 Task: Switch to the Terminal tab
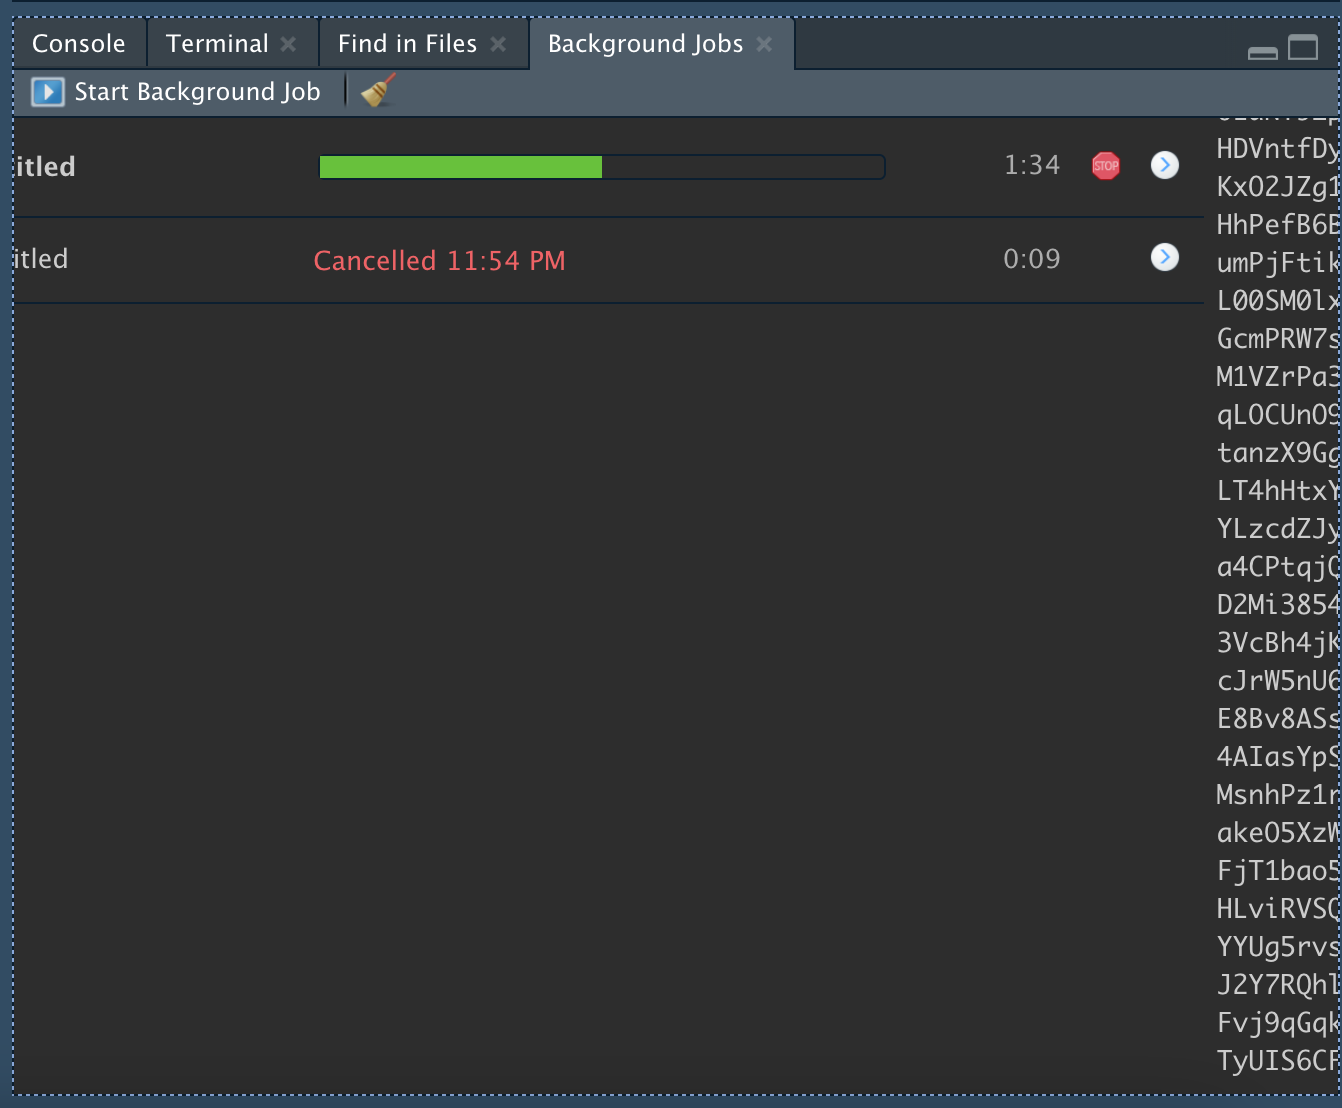[x=216, y=43]
